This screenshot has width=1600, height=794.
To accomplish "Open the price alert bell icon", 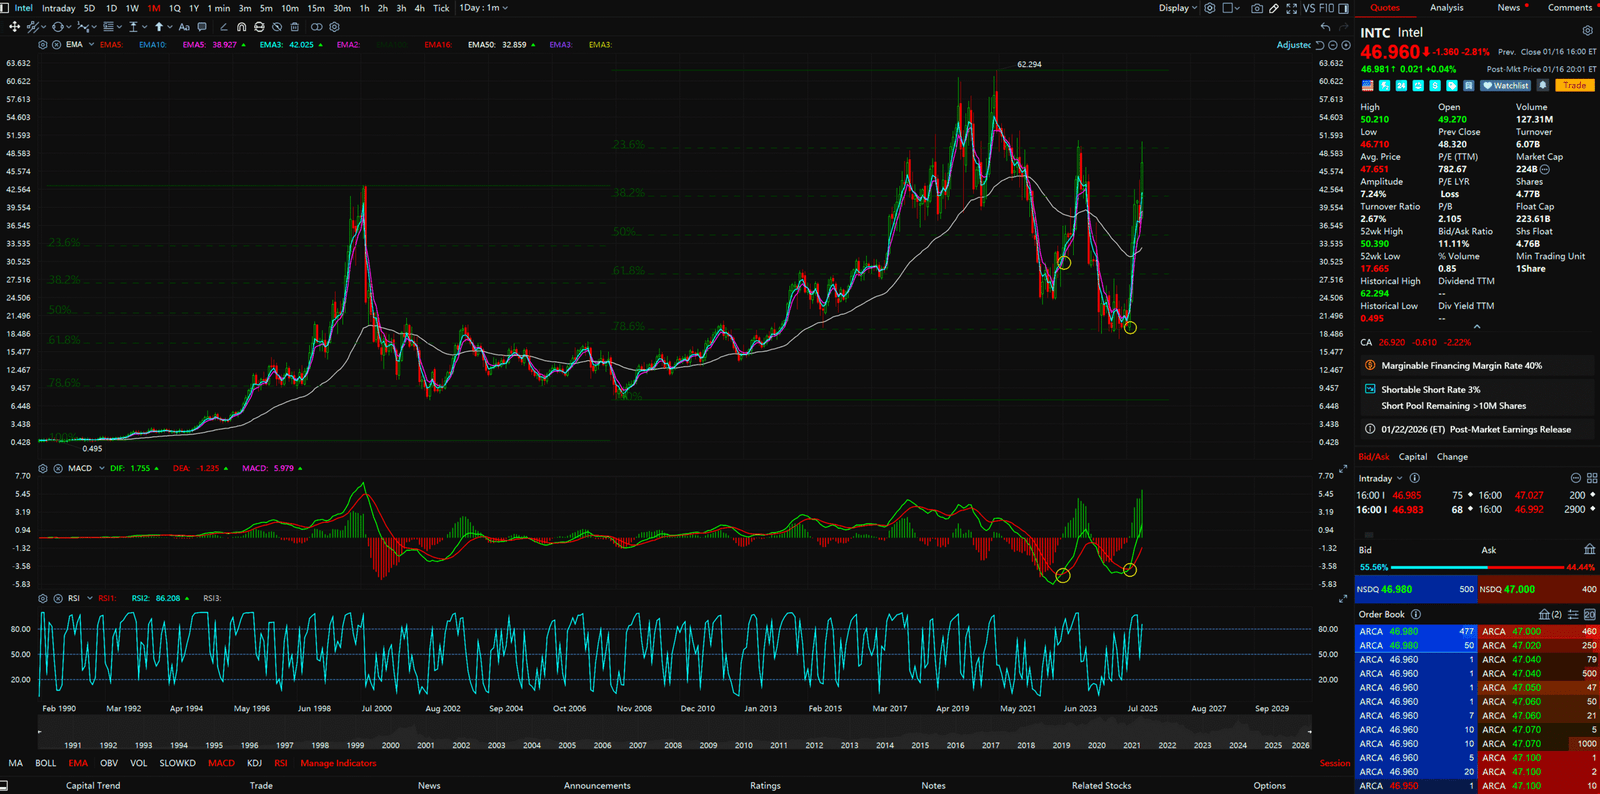I will (x=1543, y=86).
